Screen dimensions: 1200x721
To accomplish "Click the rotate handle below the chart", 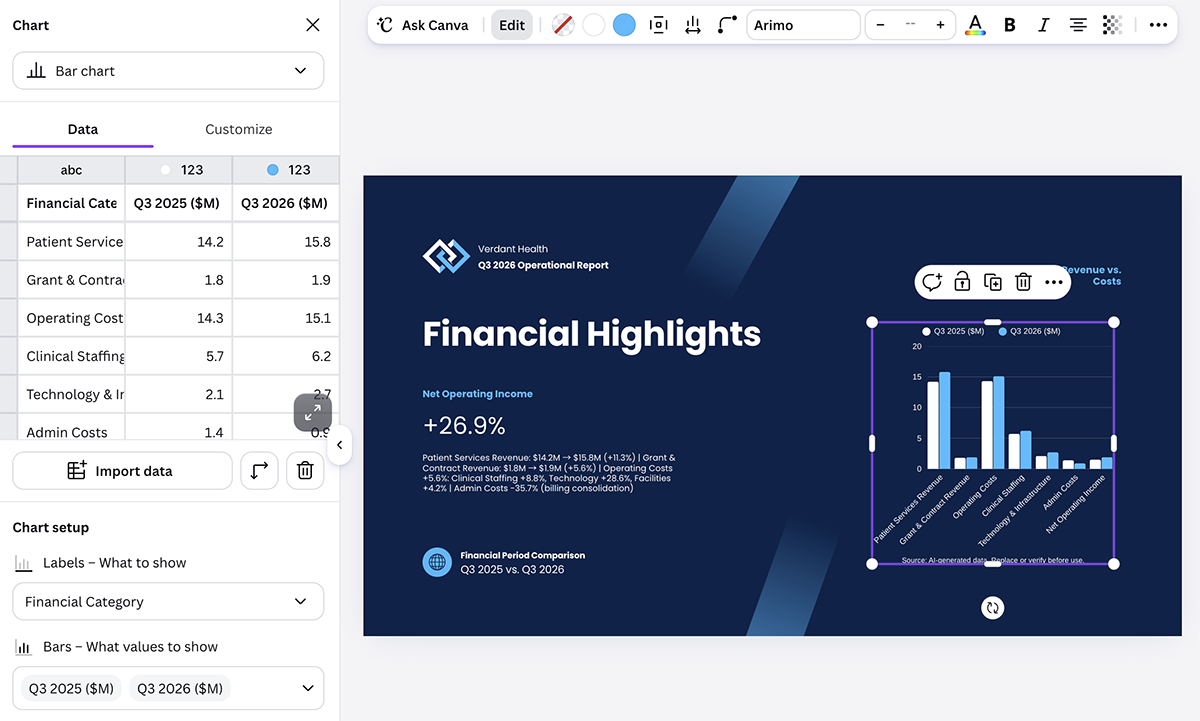I will click(992, 607).
